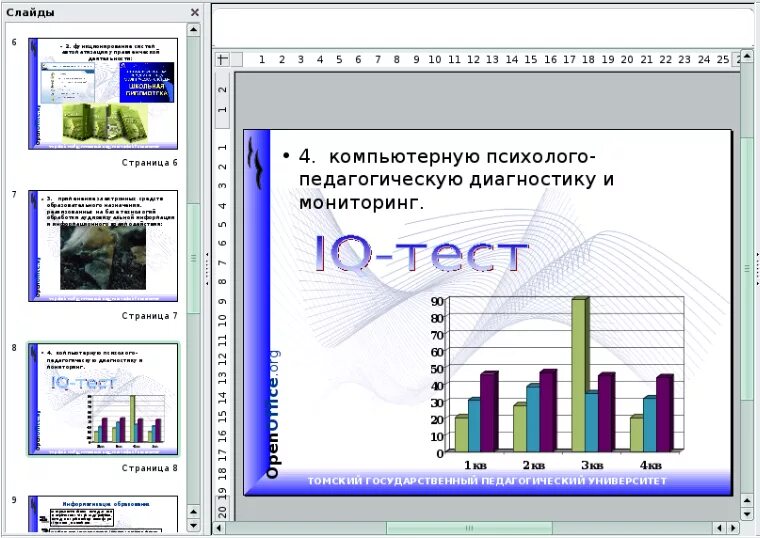Select the IQ-тест WordArt on the slide
The height and width of the screenshot is (538, 760).
coord(421,253)
